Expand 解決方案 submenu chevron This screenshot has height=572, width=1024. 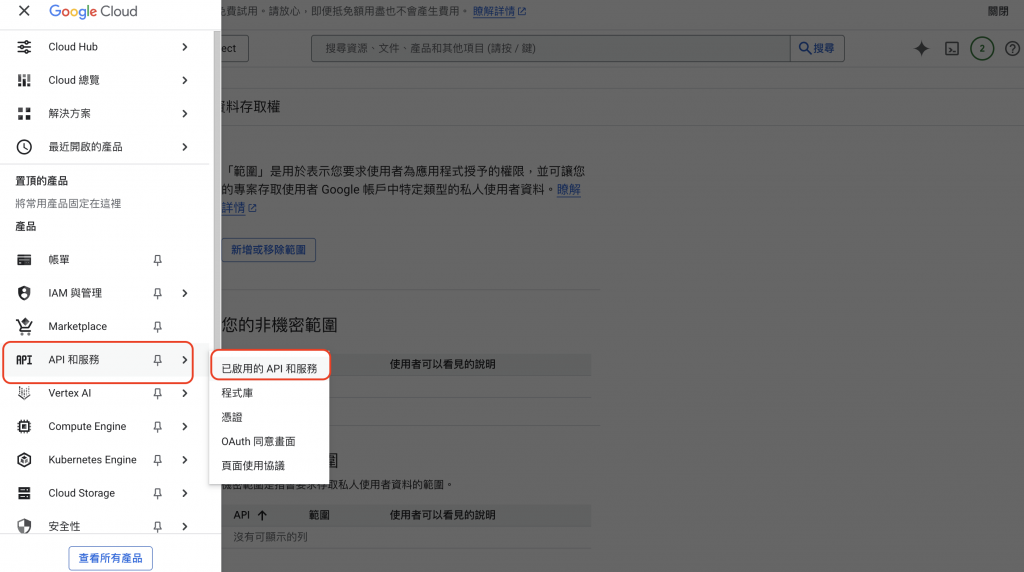(x=185, y=114)
